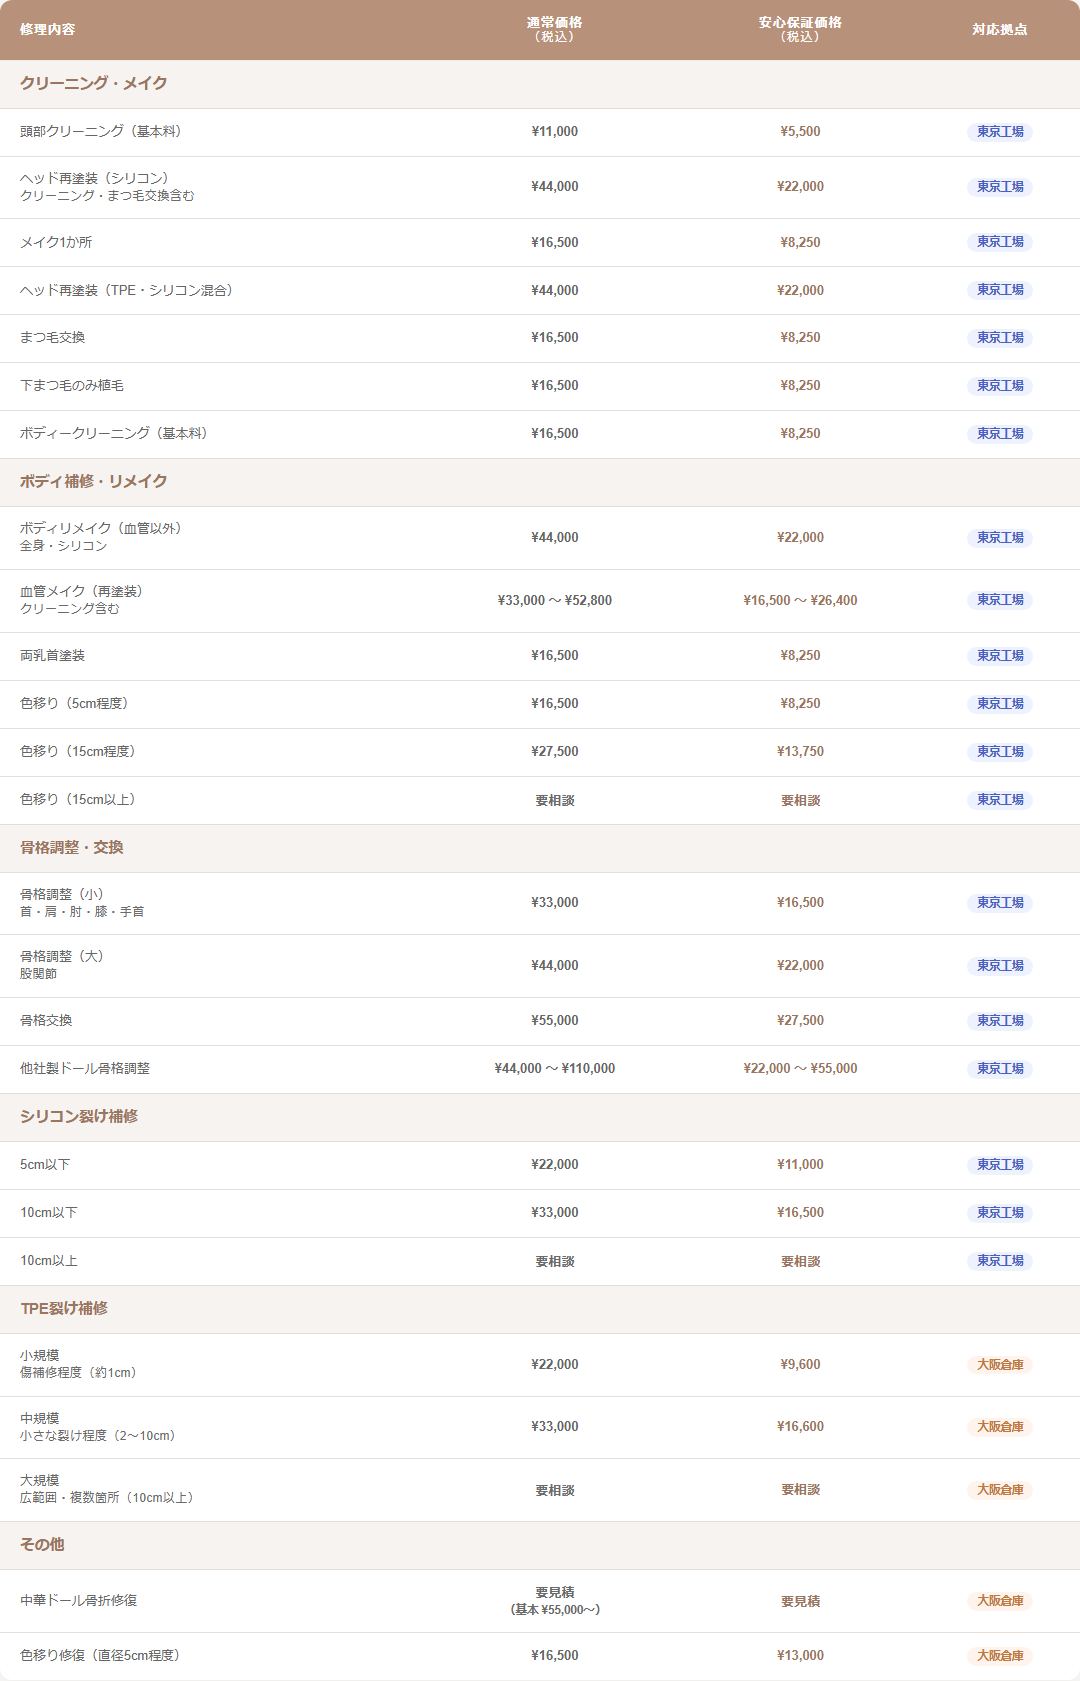1080x1681 pixels.
Task: Click メイク1か所 row label
Action: pyautogui.click(x=56, y=243)
